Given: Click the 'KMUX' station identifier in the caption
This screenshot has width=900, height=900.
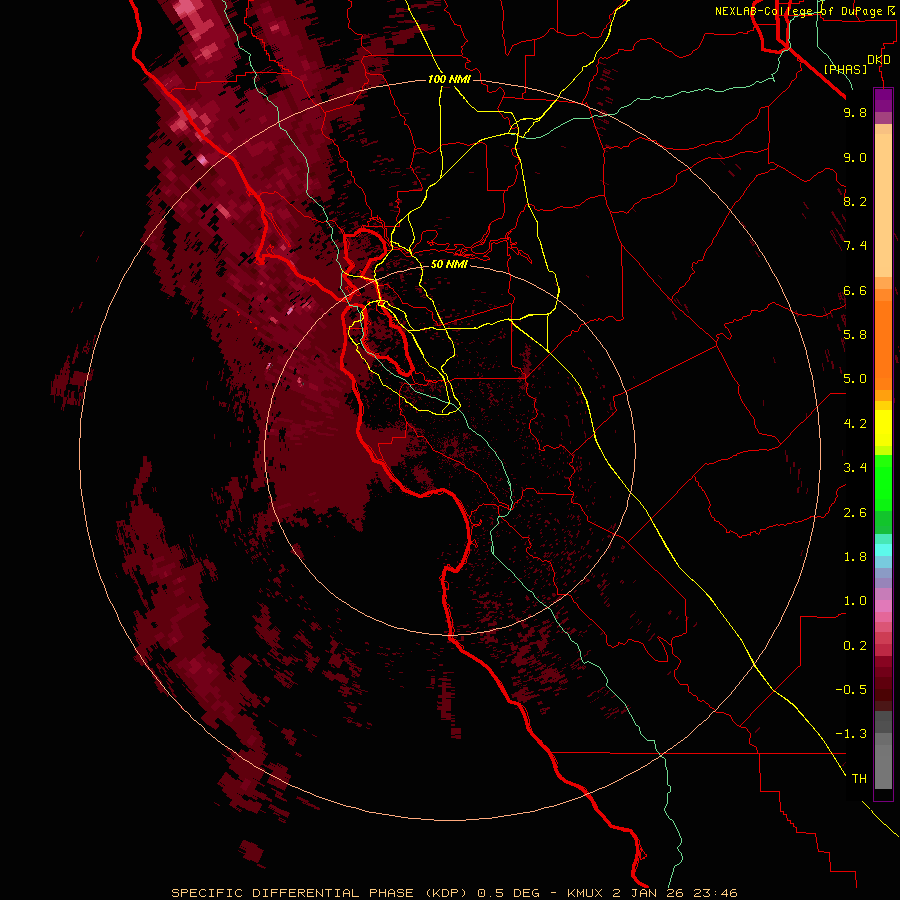Looking at the screenshot, I should 585,893.
